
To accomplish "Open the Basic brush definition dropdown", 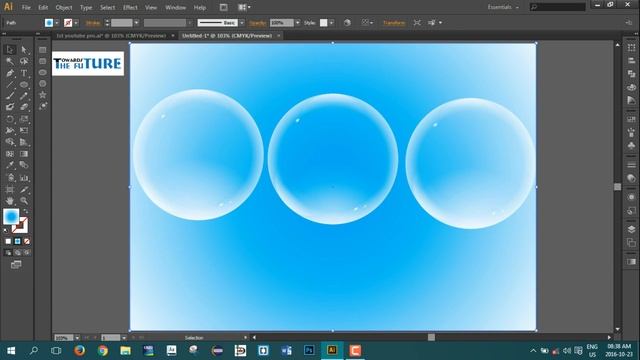I will pos(242,23).
